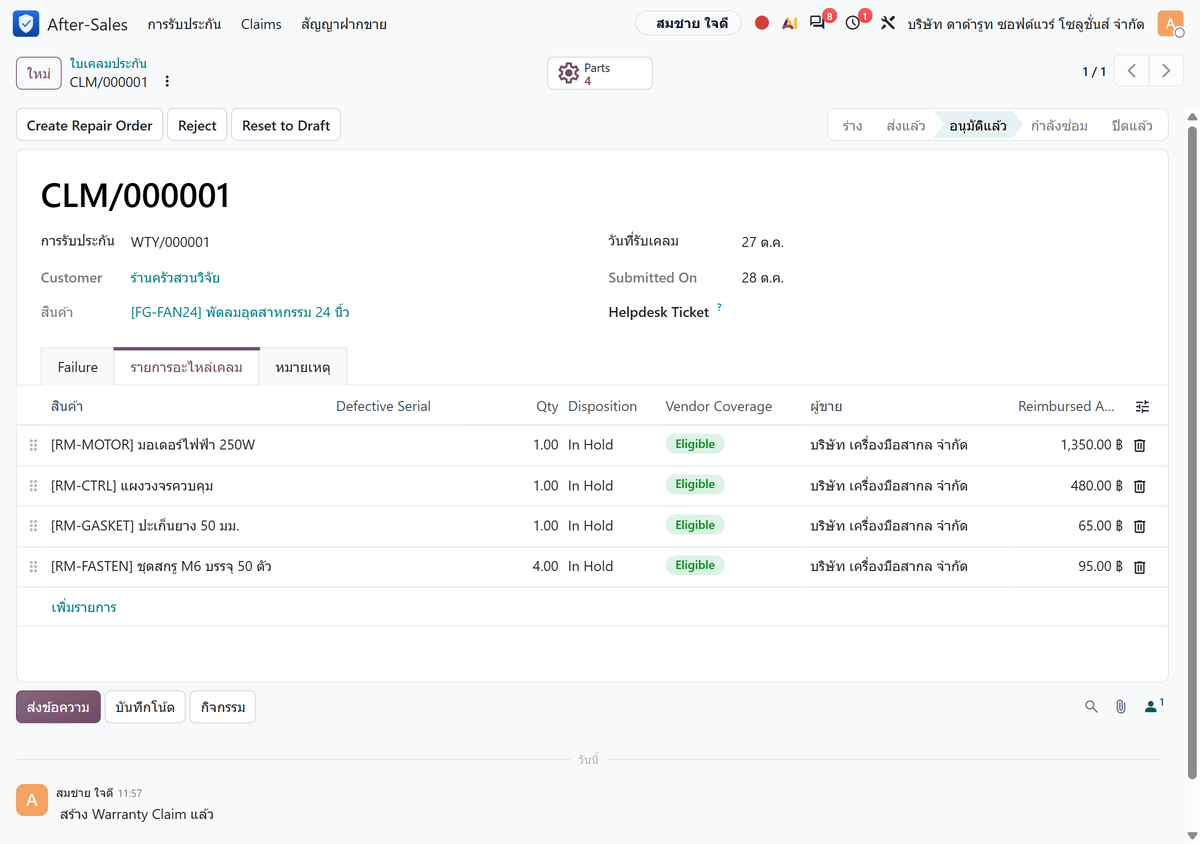This screenshot has width=1200, height=844.
Task: Select the รายการอะไหล่เคลม tab
Action: pyautogui.click(x=187, y=367)
